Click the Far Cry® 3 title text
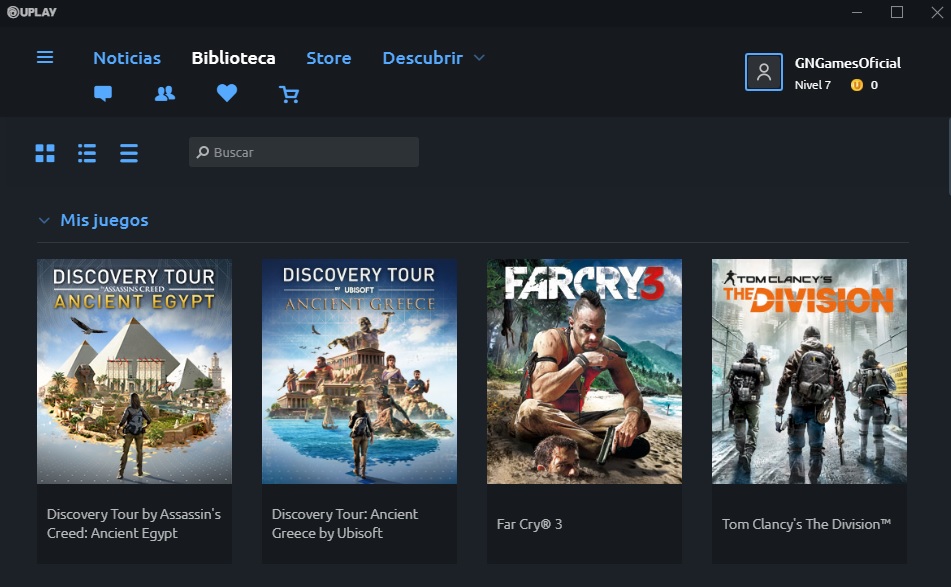951x587 pixels. click(x=529, y=524)
